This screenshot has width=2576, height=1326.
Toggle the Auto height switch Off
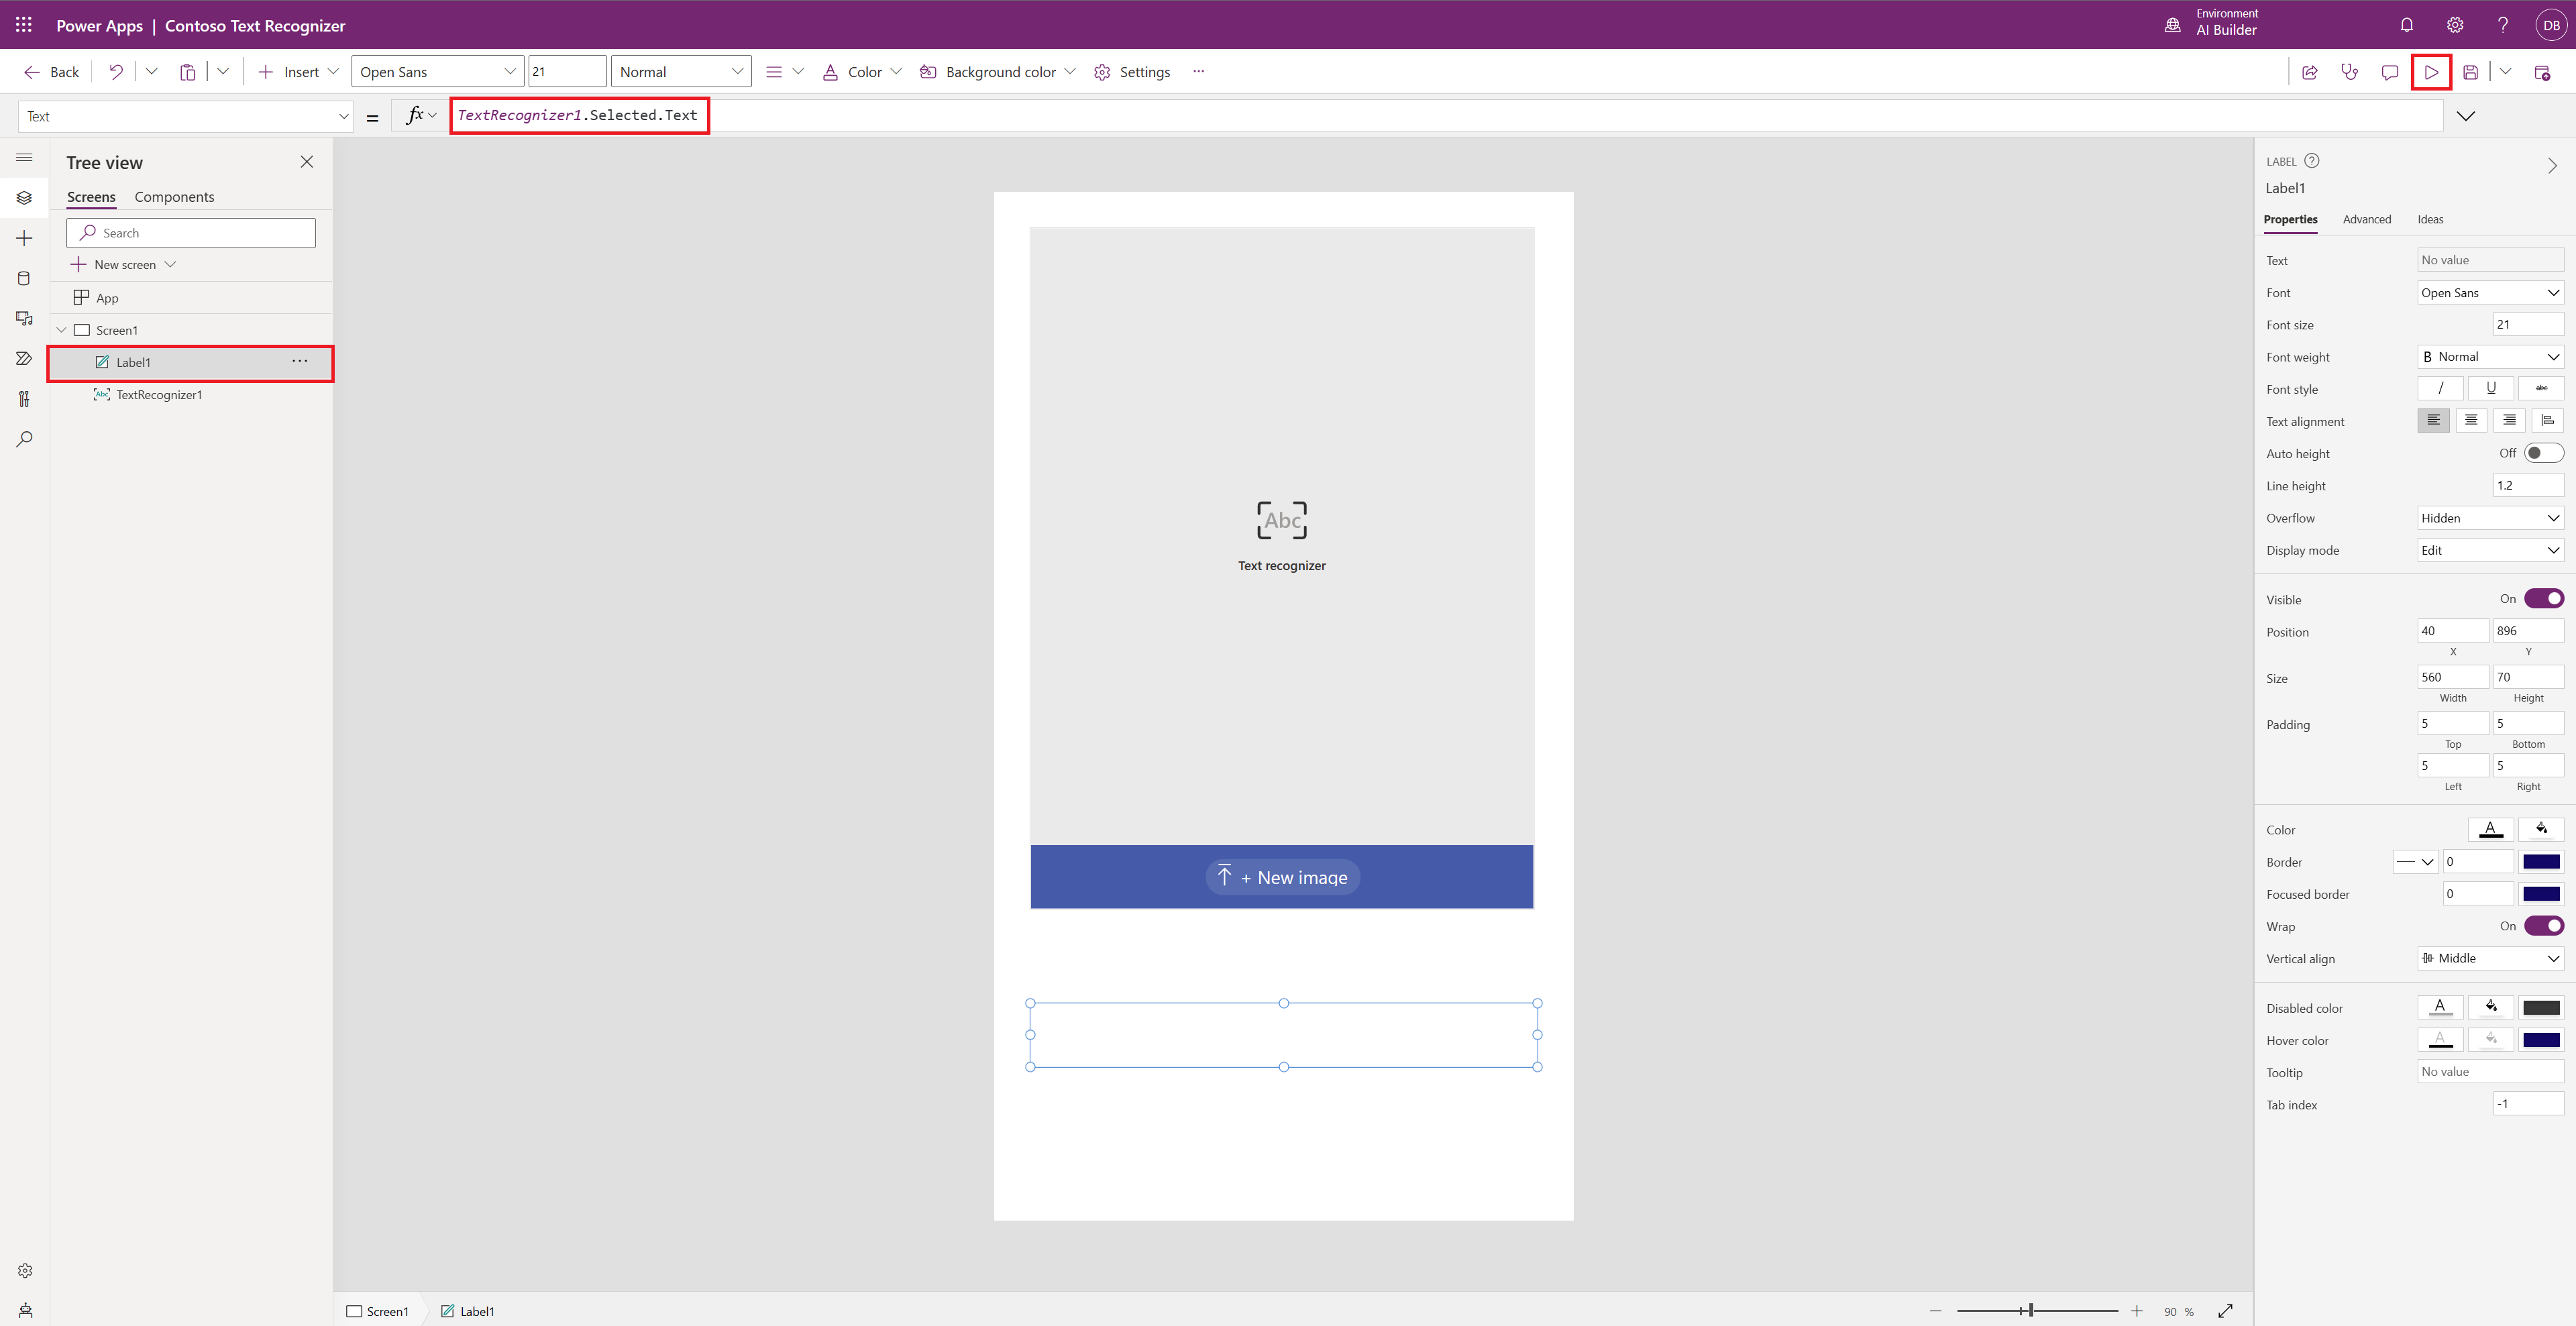pos(2542,451)
